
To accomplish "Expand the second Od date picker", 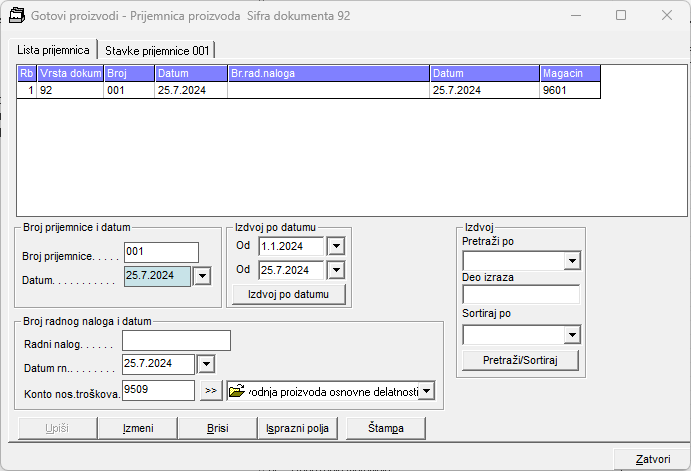I will (x=336, y=270).
